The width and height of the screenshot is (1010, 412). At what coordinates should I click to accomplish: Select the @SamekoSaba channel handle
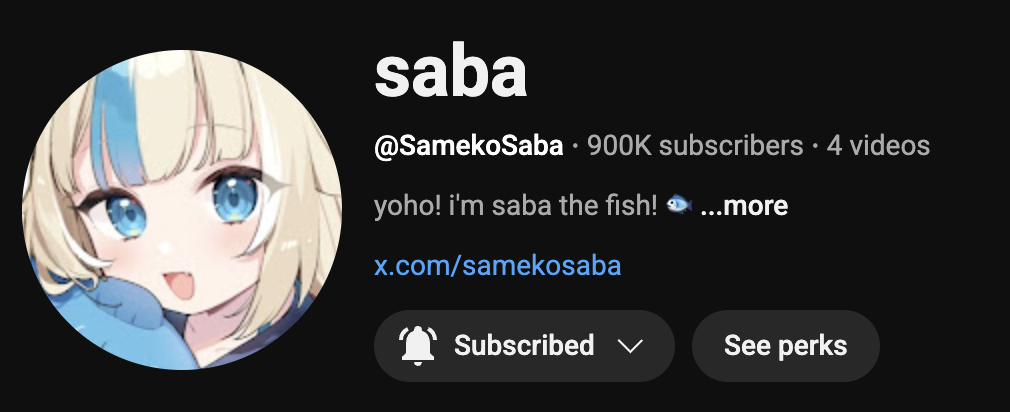pos(469,146)
